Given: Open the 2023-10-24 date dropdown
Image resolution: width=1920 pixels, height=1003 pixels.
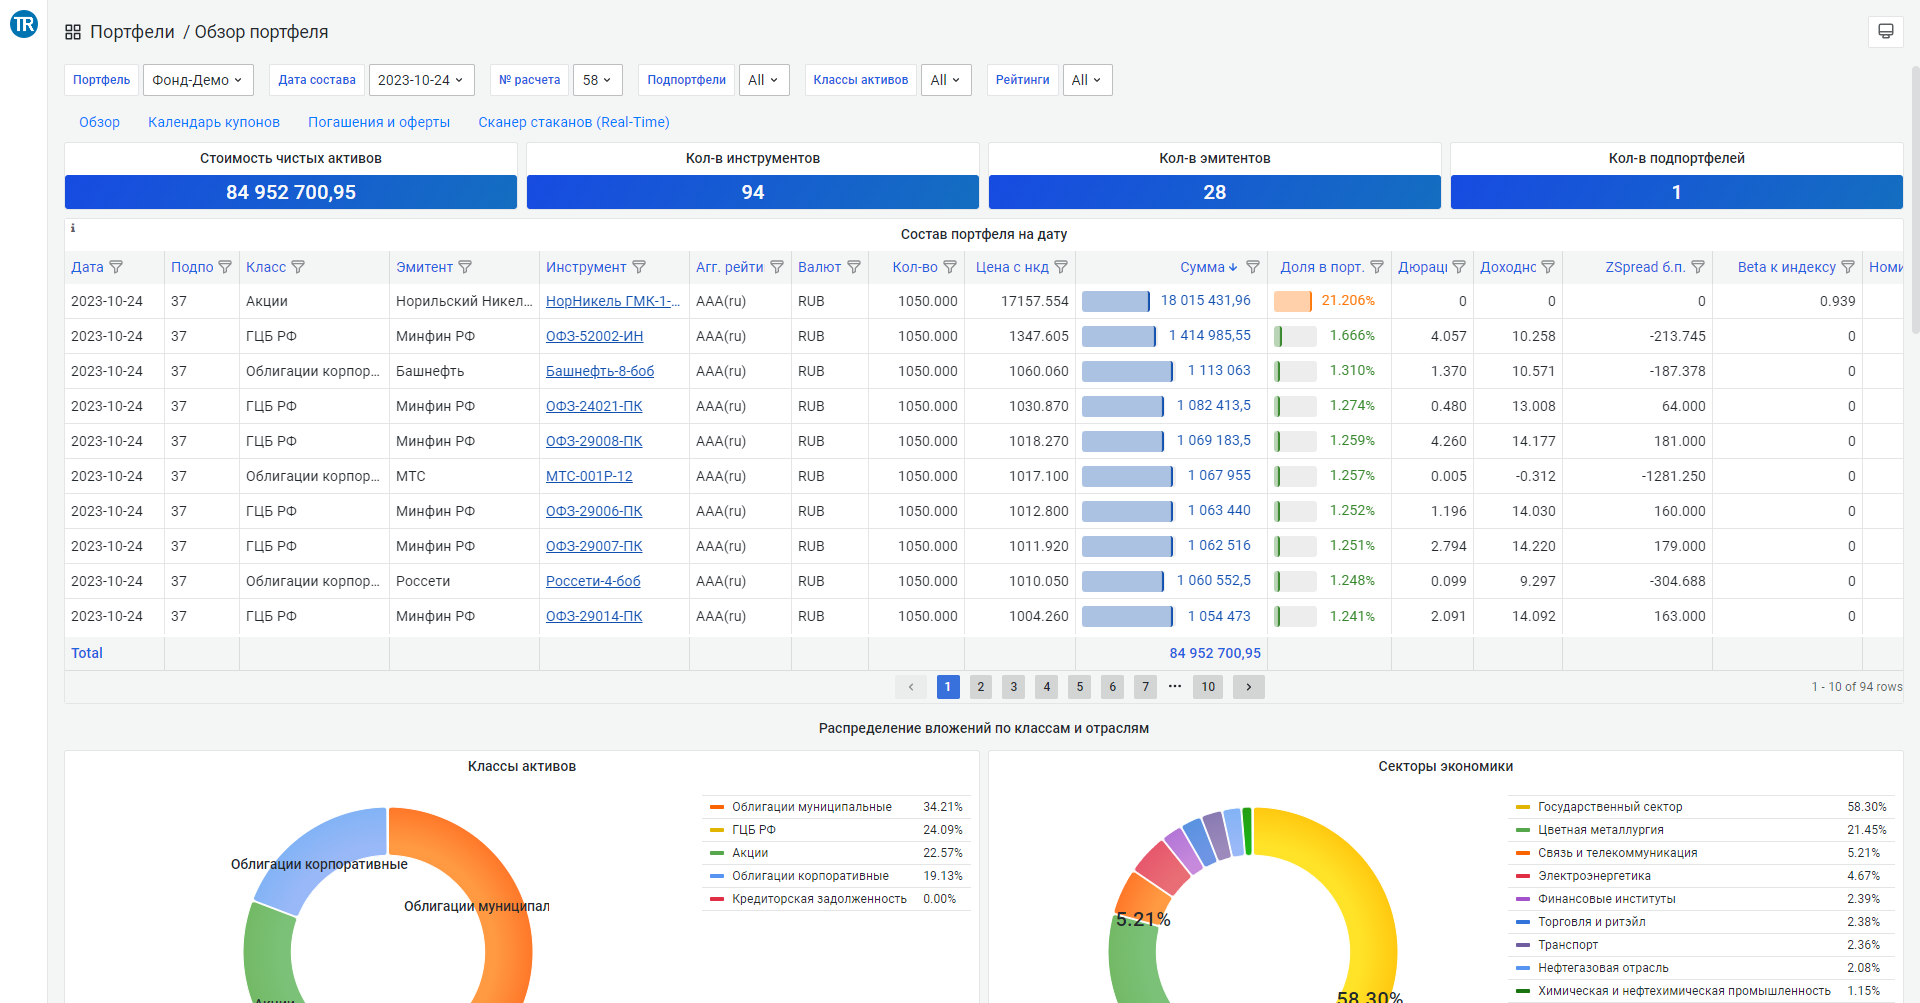Looking at the screenshot, I should tap(420, 80).
